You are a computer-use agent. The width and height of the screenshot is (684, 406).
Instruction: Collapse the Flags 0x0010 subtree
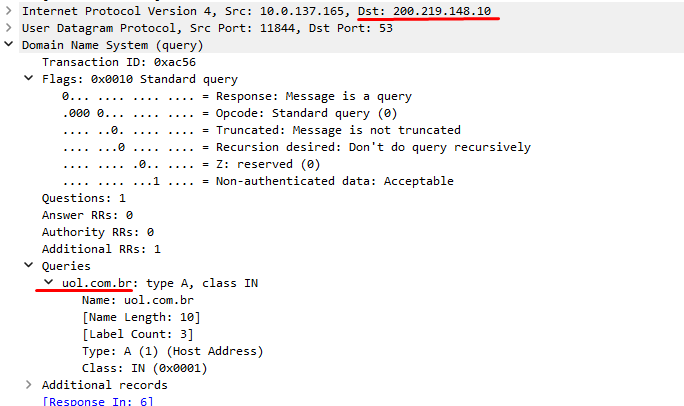click(28, 78)
